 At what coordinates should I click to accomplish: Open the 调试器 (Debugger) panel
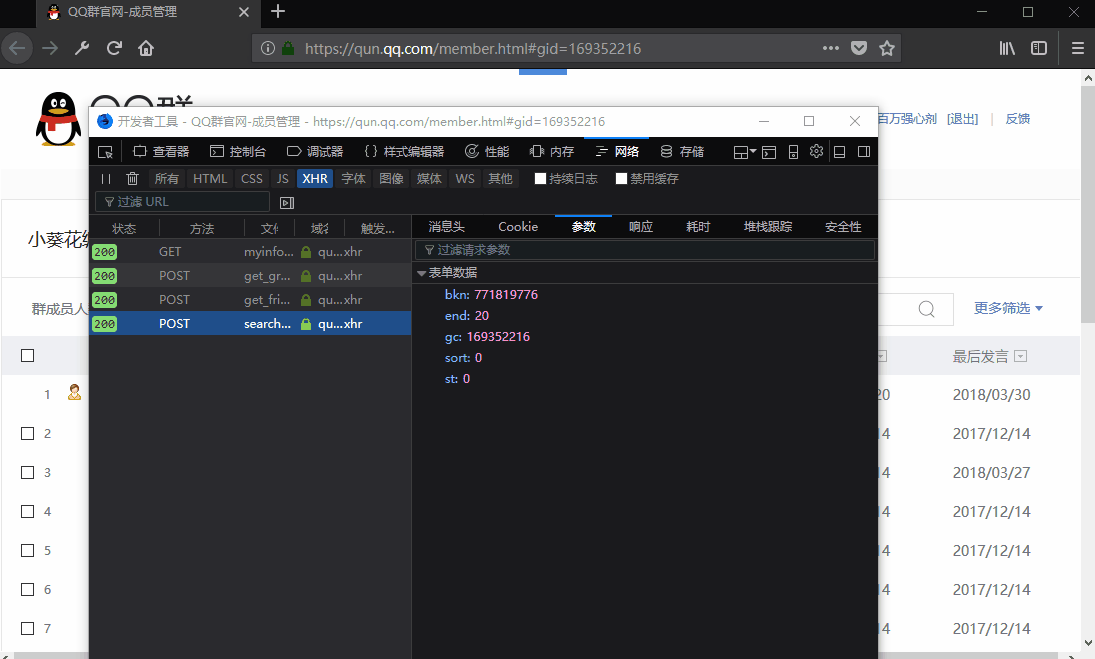click(315, 151)
